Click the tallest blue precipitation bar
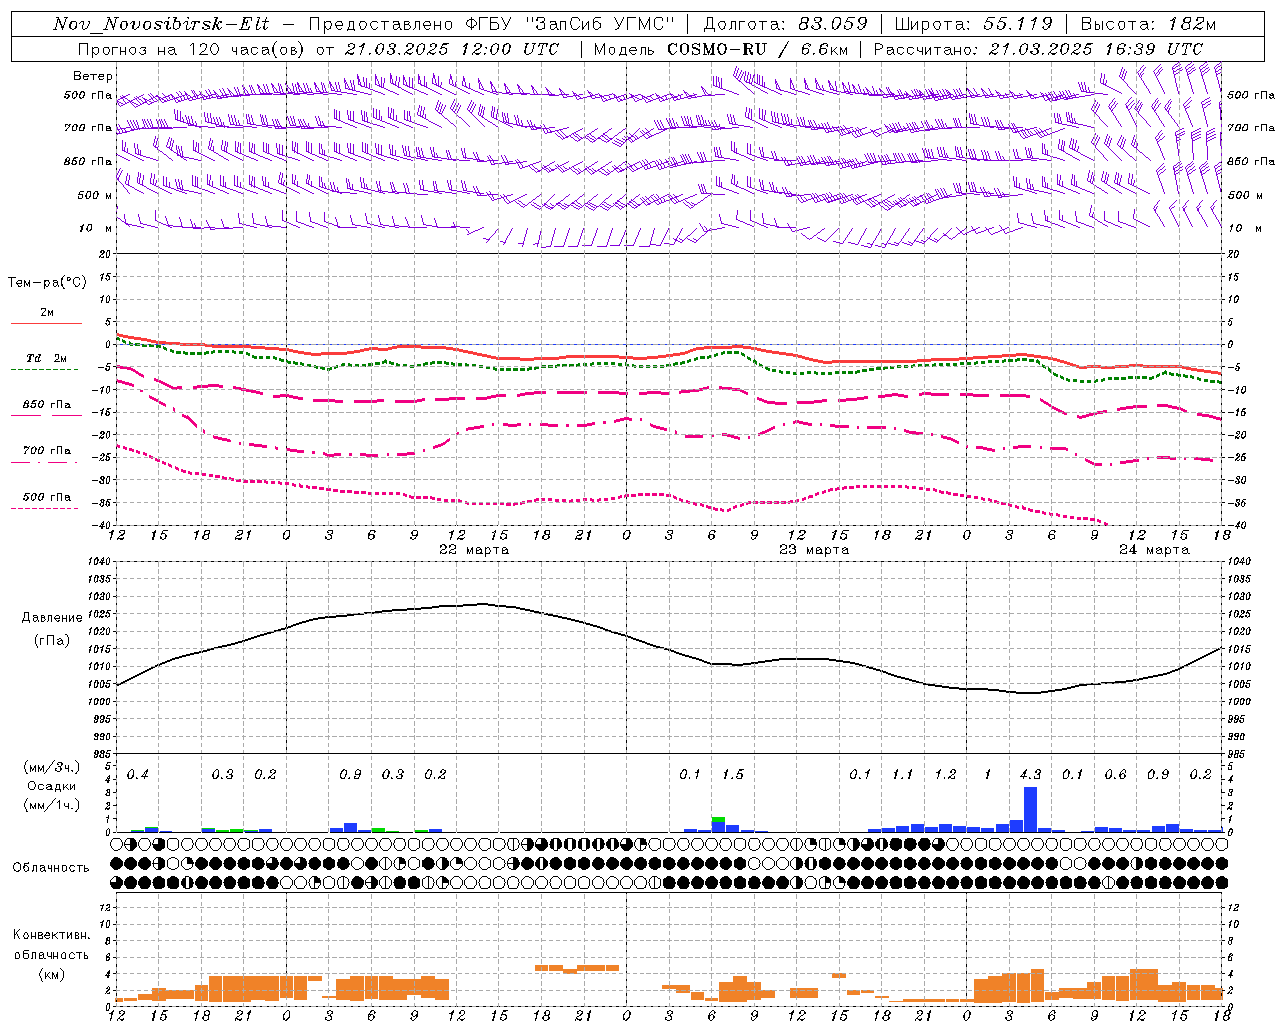 click(1030, 809)
